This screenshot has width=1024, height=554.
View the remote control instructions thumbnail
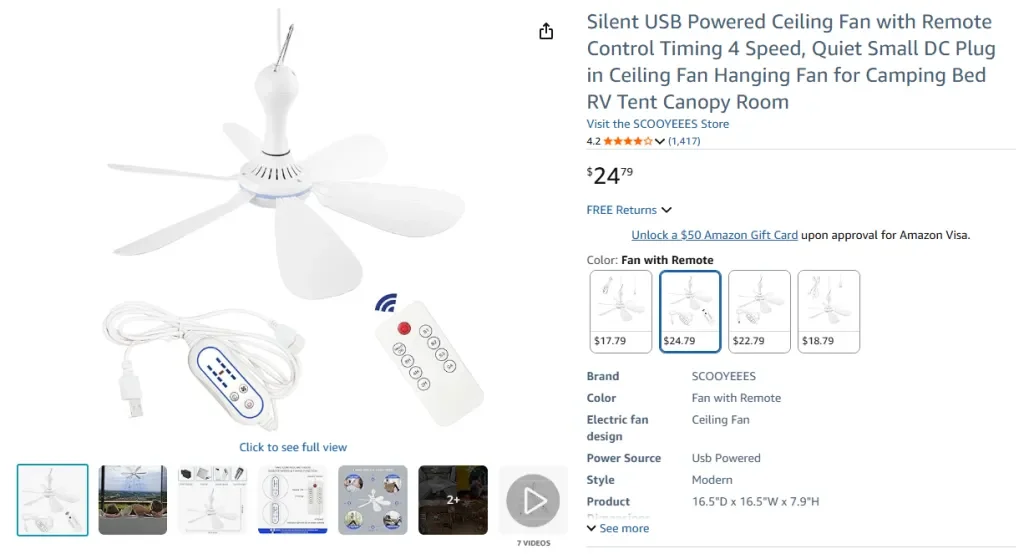(x=293, y=499)
